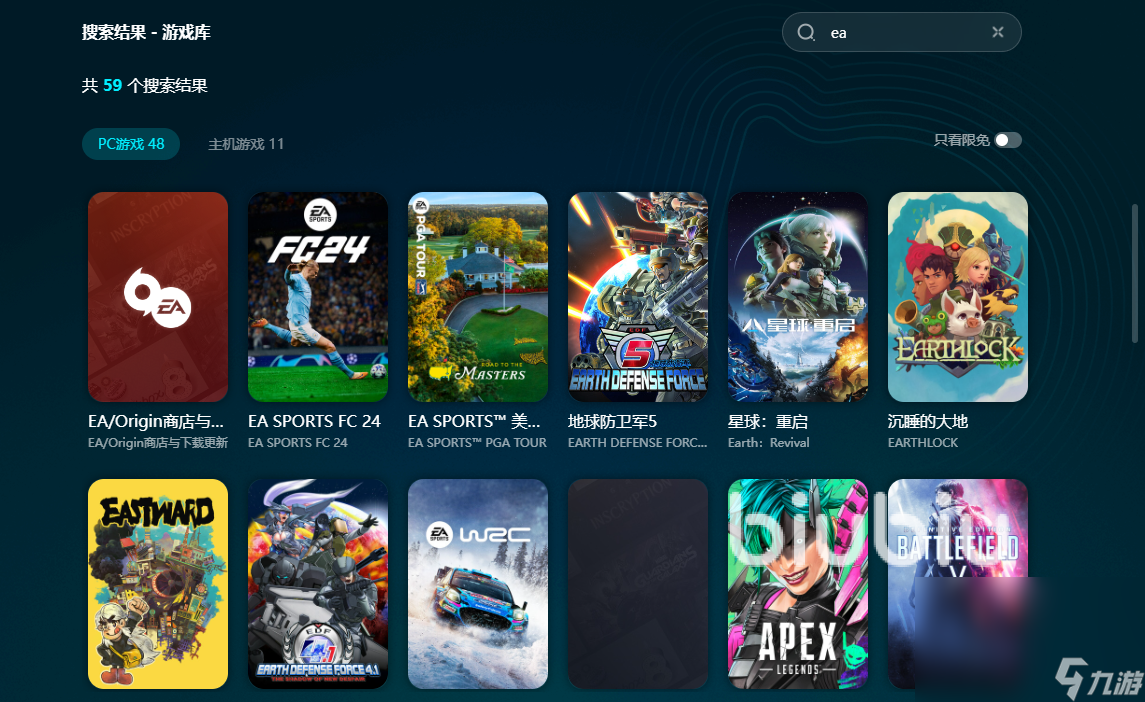Open the EA SPORTS FC 24 cover art
The image size is (1145, 702).
point(318,297)
